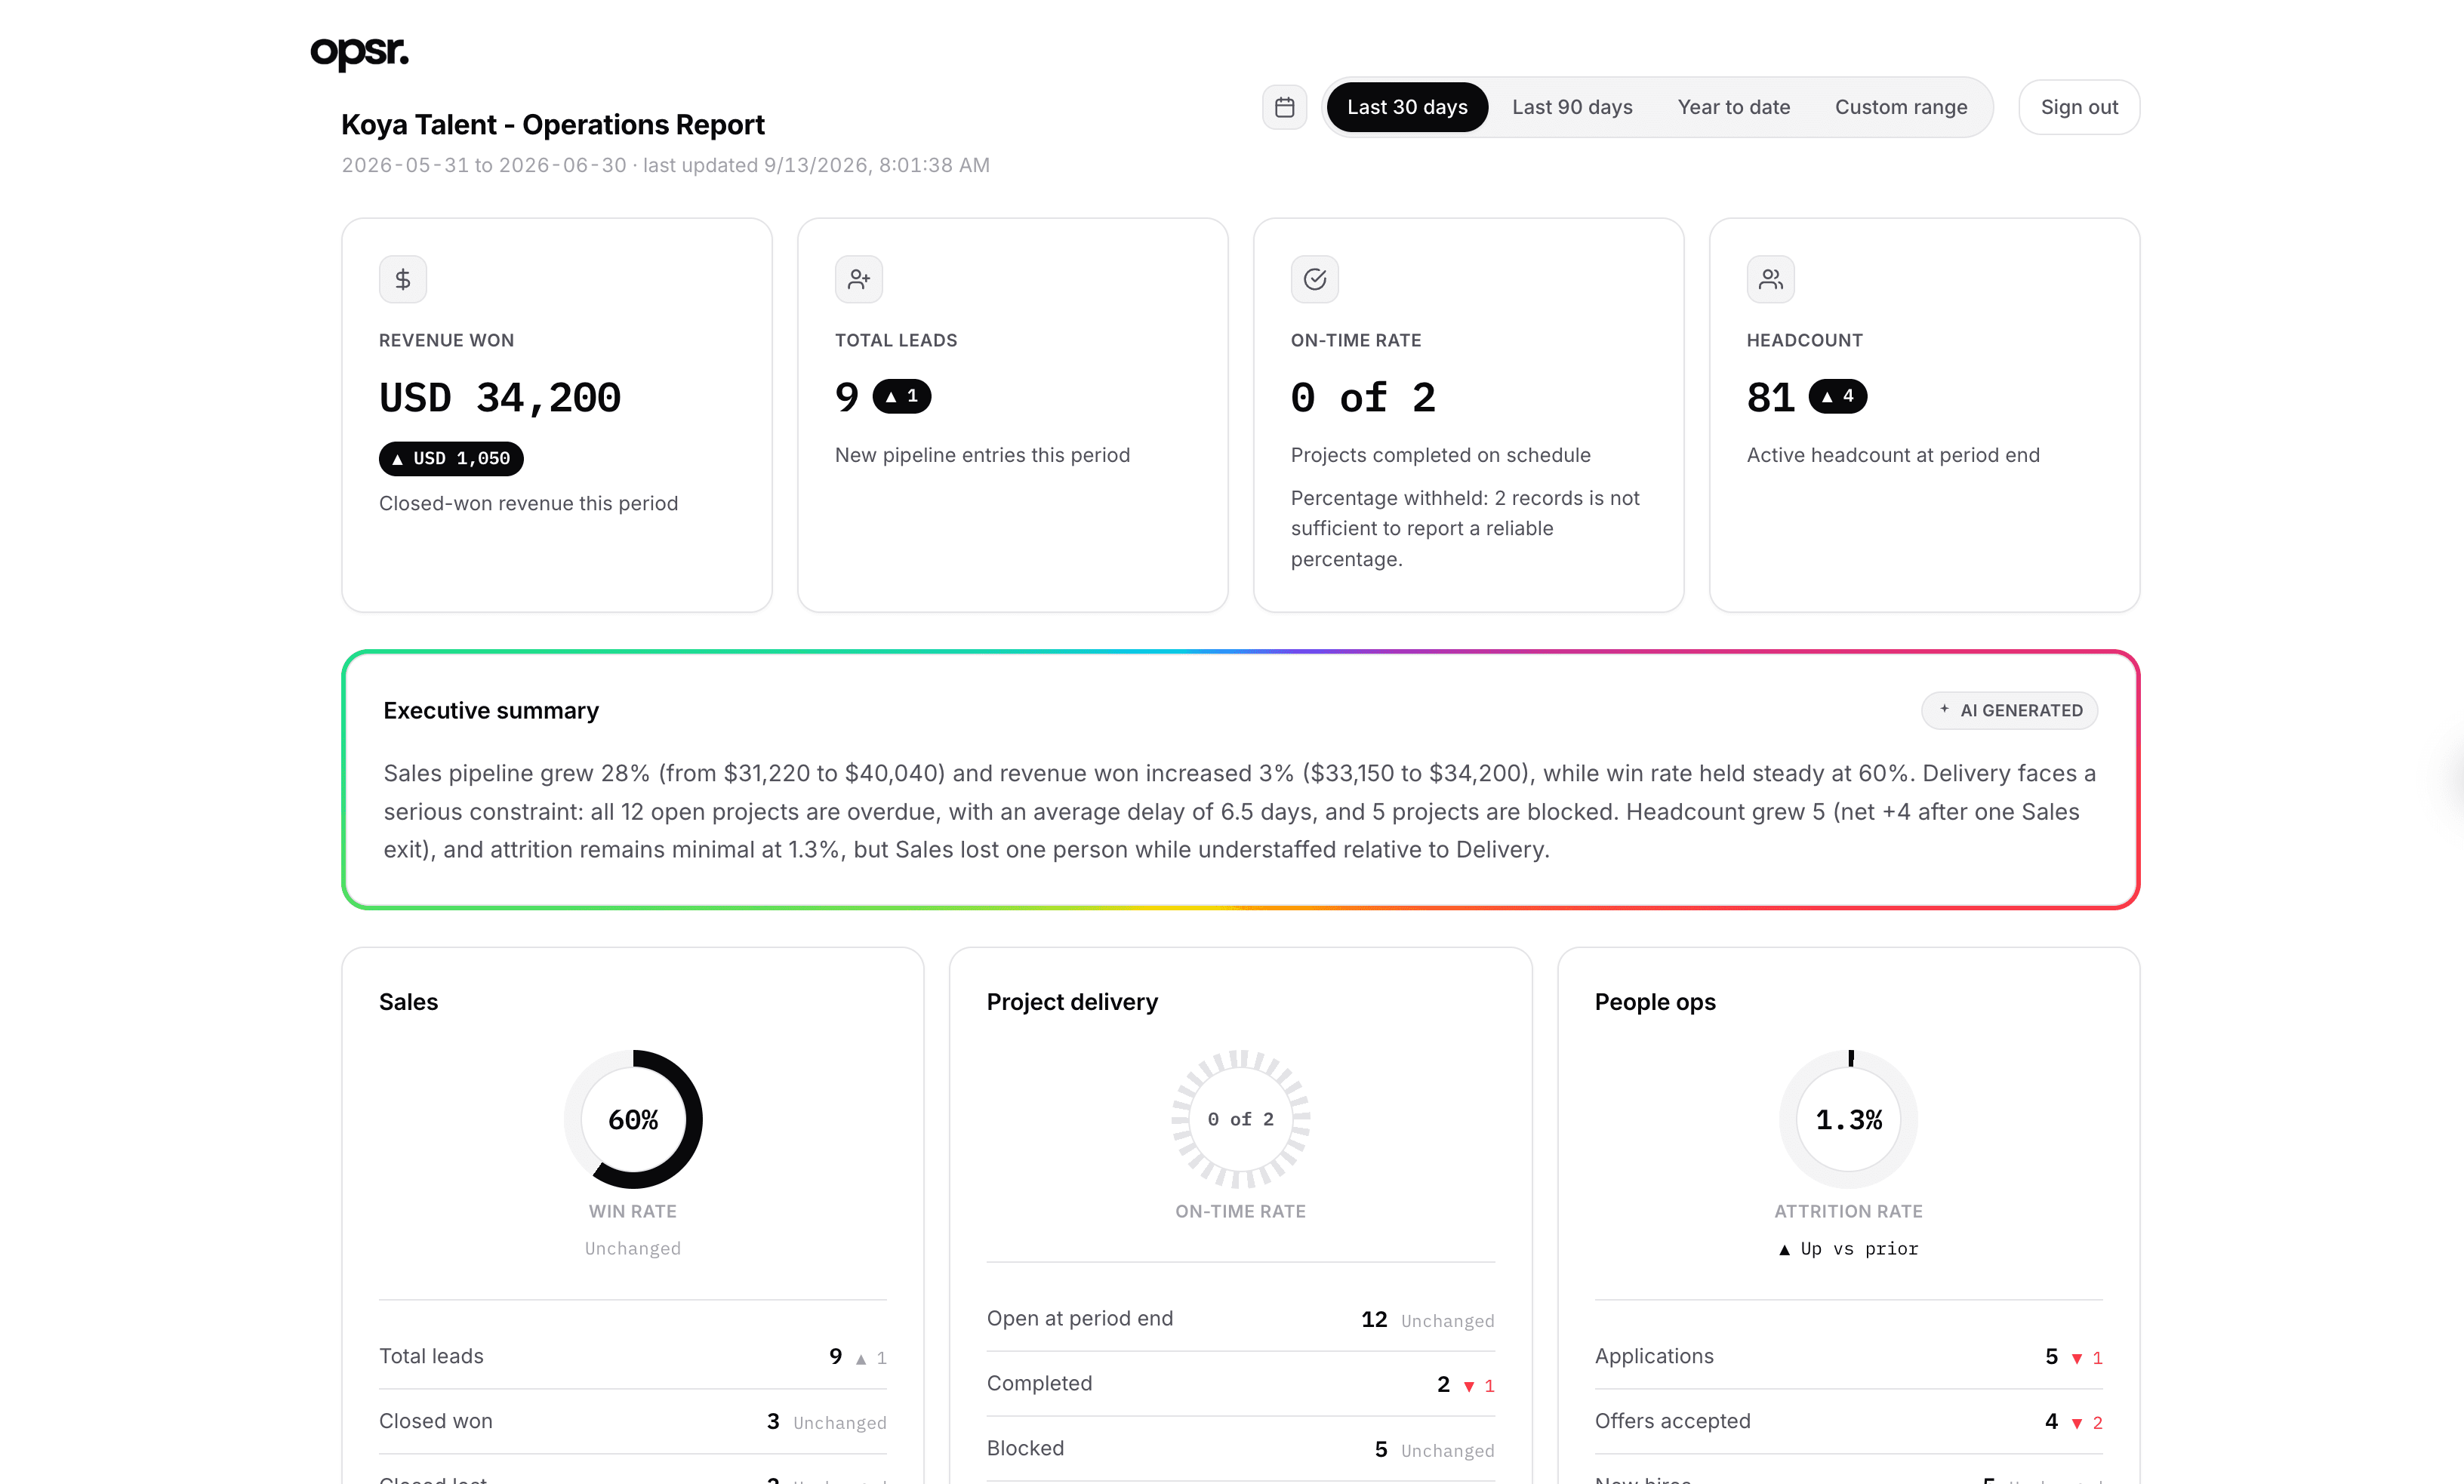Click the AI GENERATED badge label

[2021, 710]
